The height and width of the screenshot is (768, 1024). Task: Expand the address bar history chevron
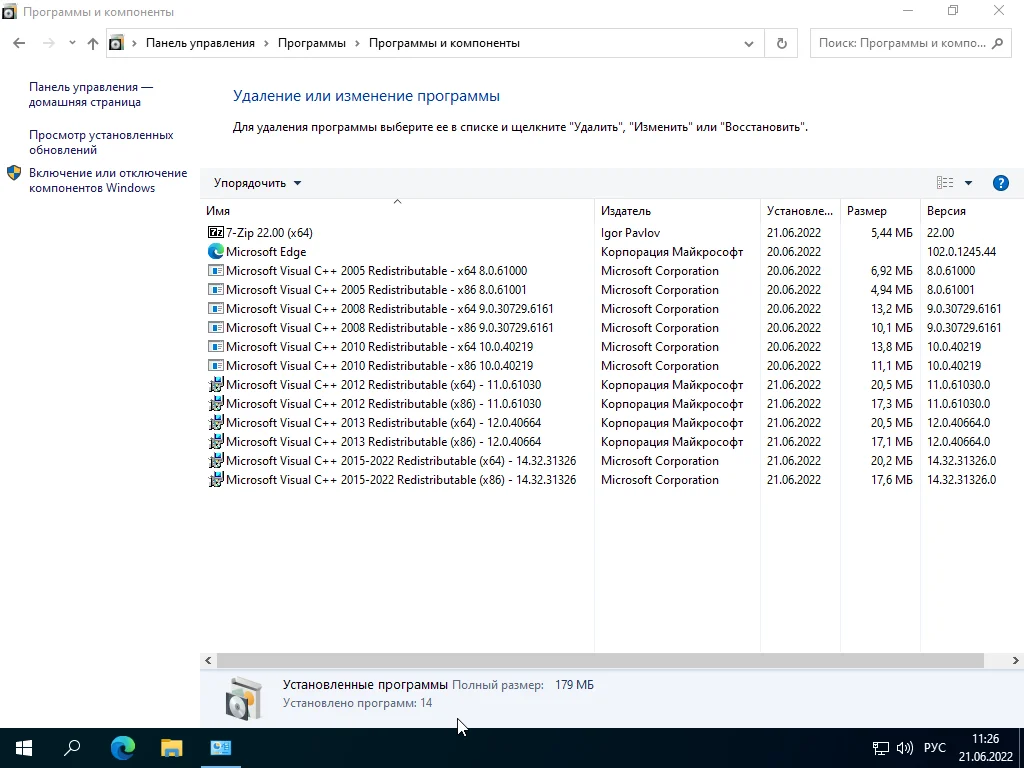pos(748,44)
